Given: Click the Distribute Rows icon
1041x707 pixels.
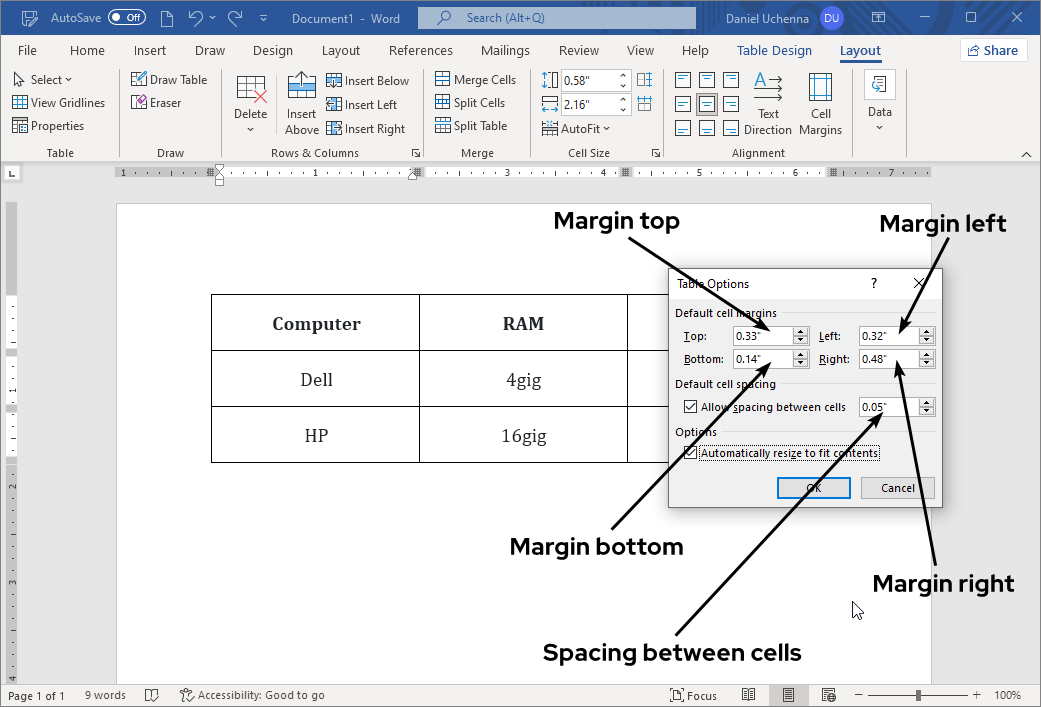Looking at the screenshot, I should (x=645, y=79).
